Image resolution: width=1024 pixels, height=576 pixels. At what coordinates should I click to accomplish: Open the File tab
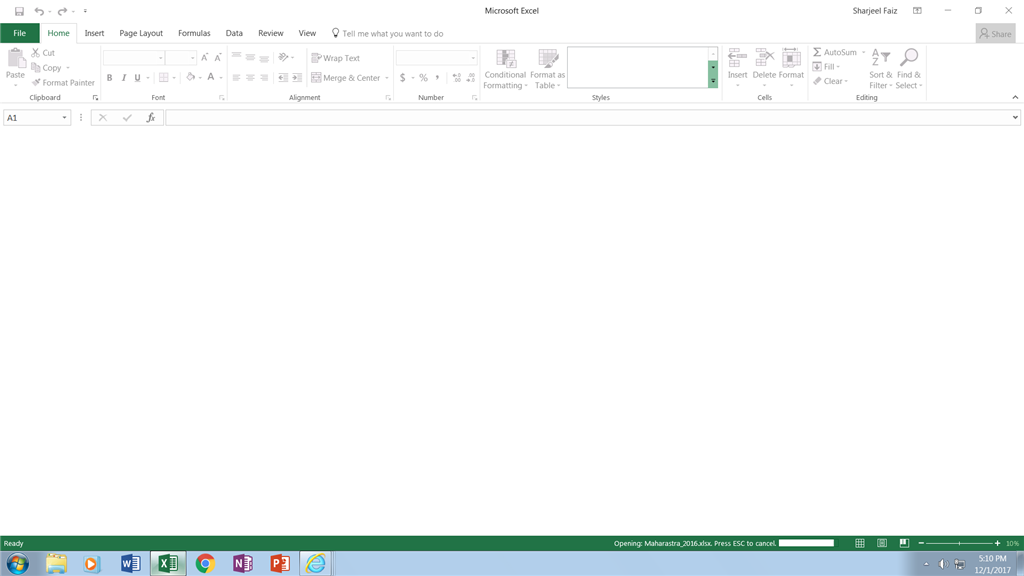tap(20, 33)
